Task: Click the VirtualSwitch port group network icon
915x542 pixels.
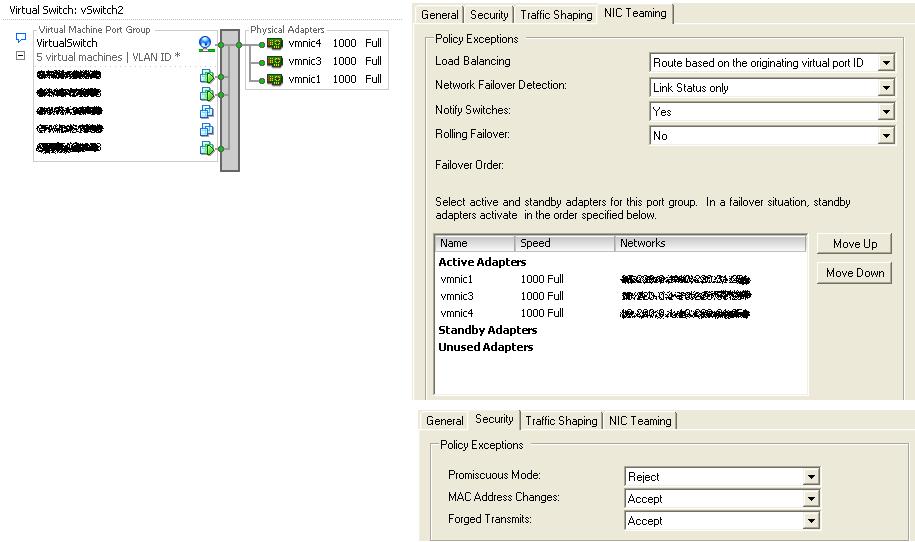Action: tap(206, 43)
